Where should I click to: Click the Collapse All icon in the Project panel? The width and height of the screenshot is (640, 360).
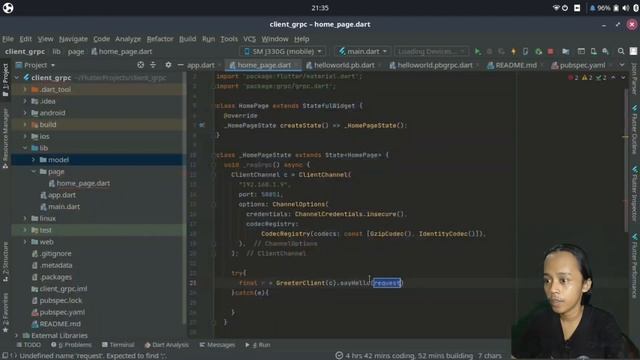pyautogui.click(x=153, y=65)
